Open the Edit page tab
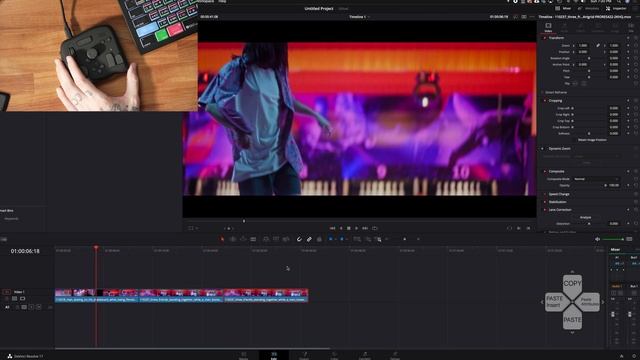The height and width of the screenshot is (360, 640). pyautogui.click(x=274, y=355)
